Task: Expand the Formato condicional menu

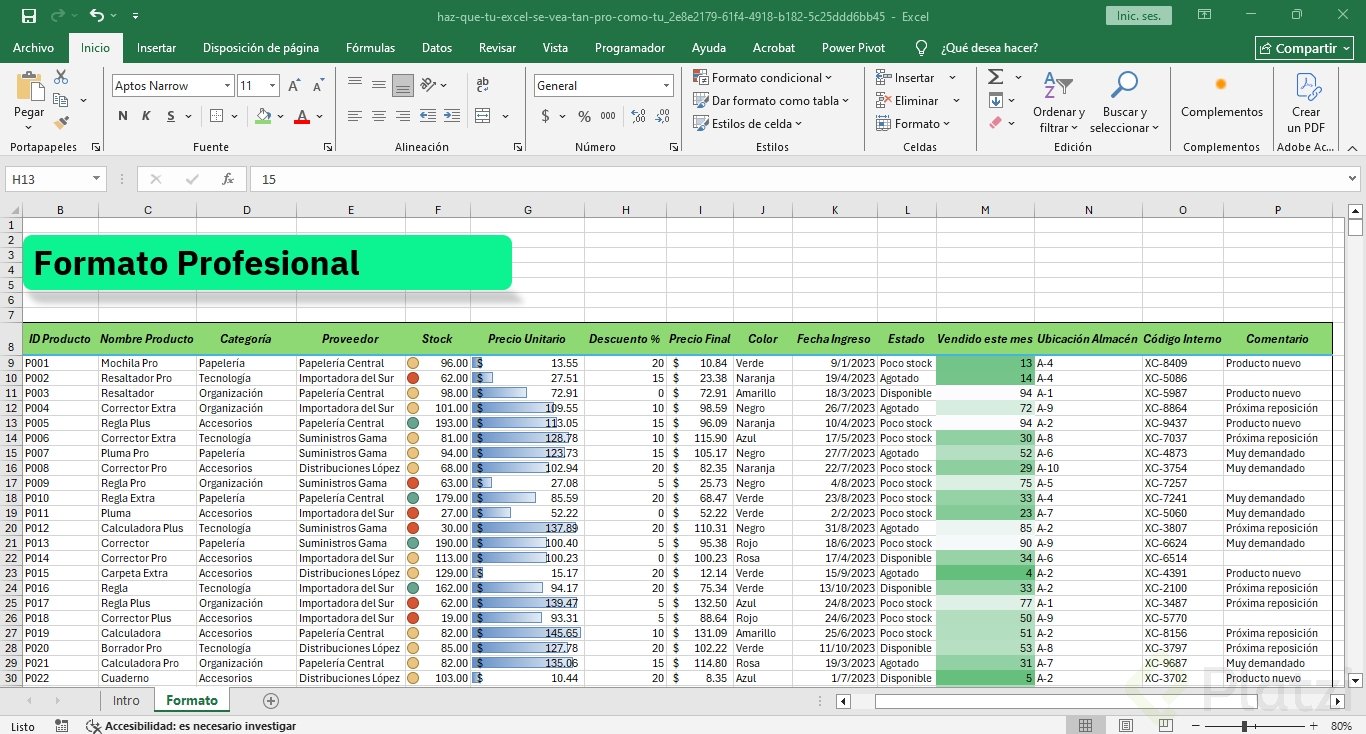Action: [x=762, y=77]
